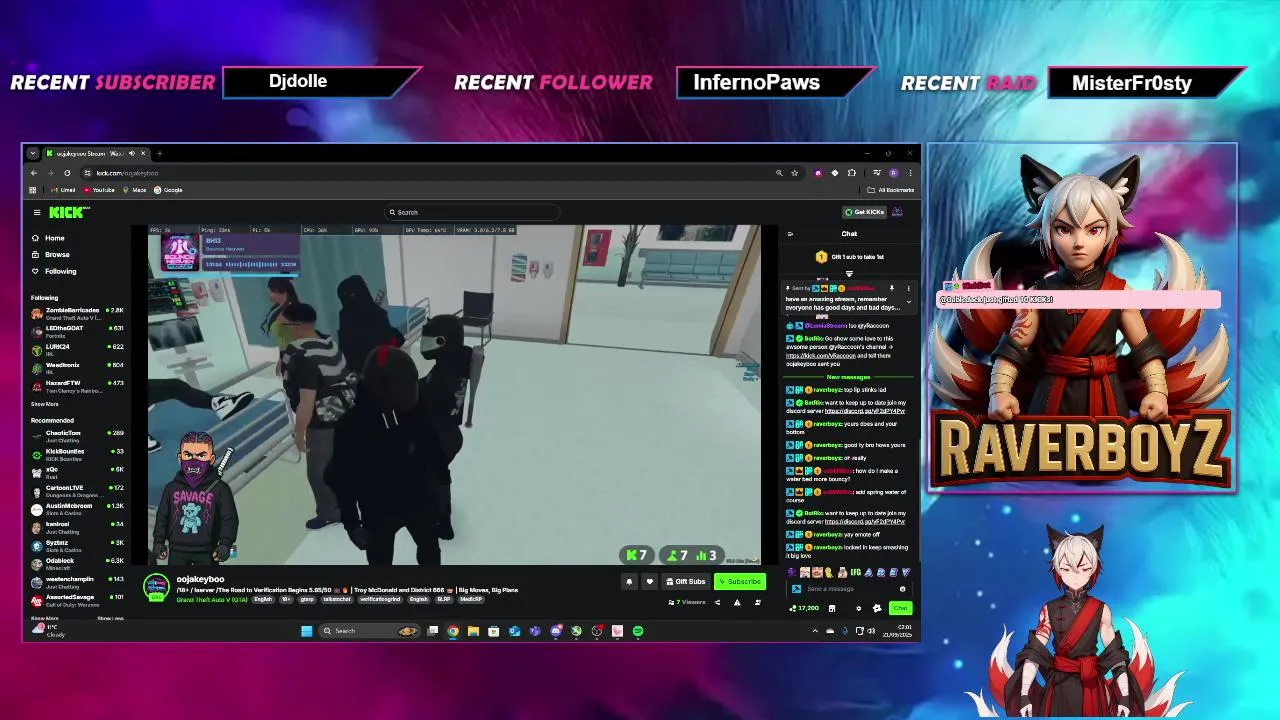Click the KICK logo in the header
Viewport: 1280px width, 720px height.
pos(69,212)
